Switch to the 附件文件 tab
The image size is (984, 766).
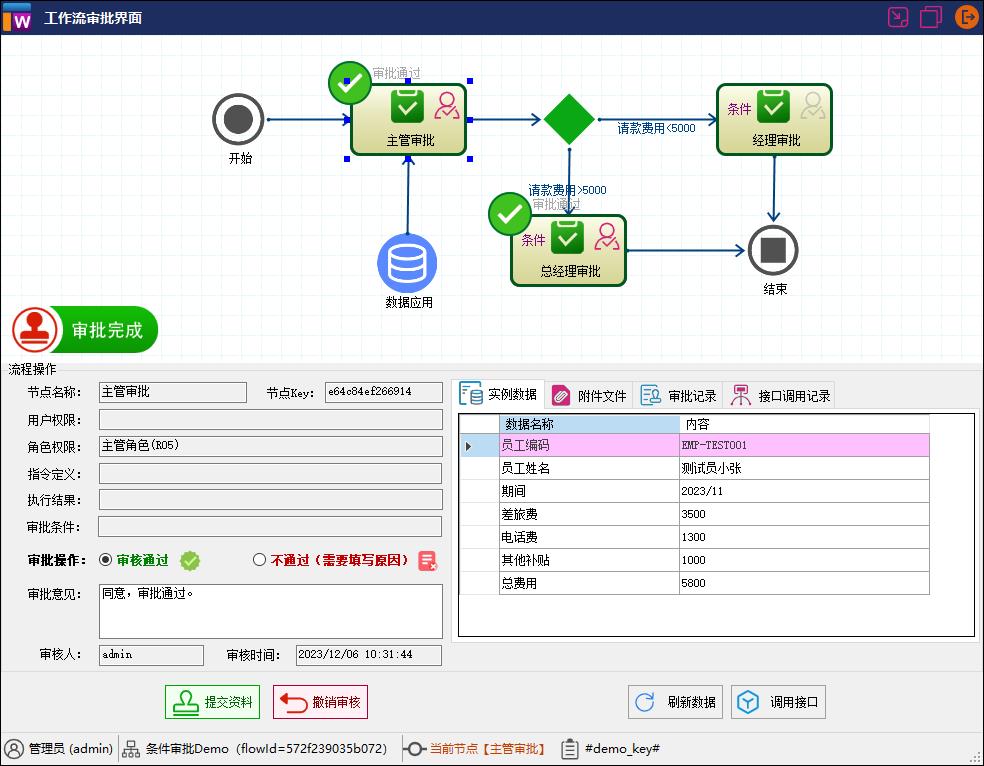[590, 396]
